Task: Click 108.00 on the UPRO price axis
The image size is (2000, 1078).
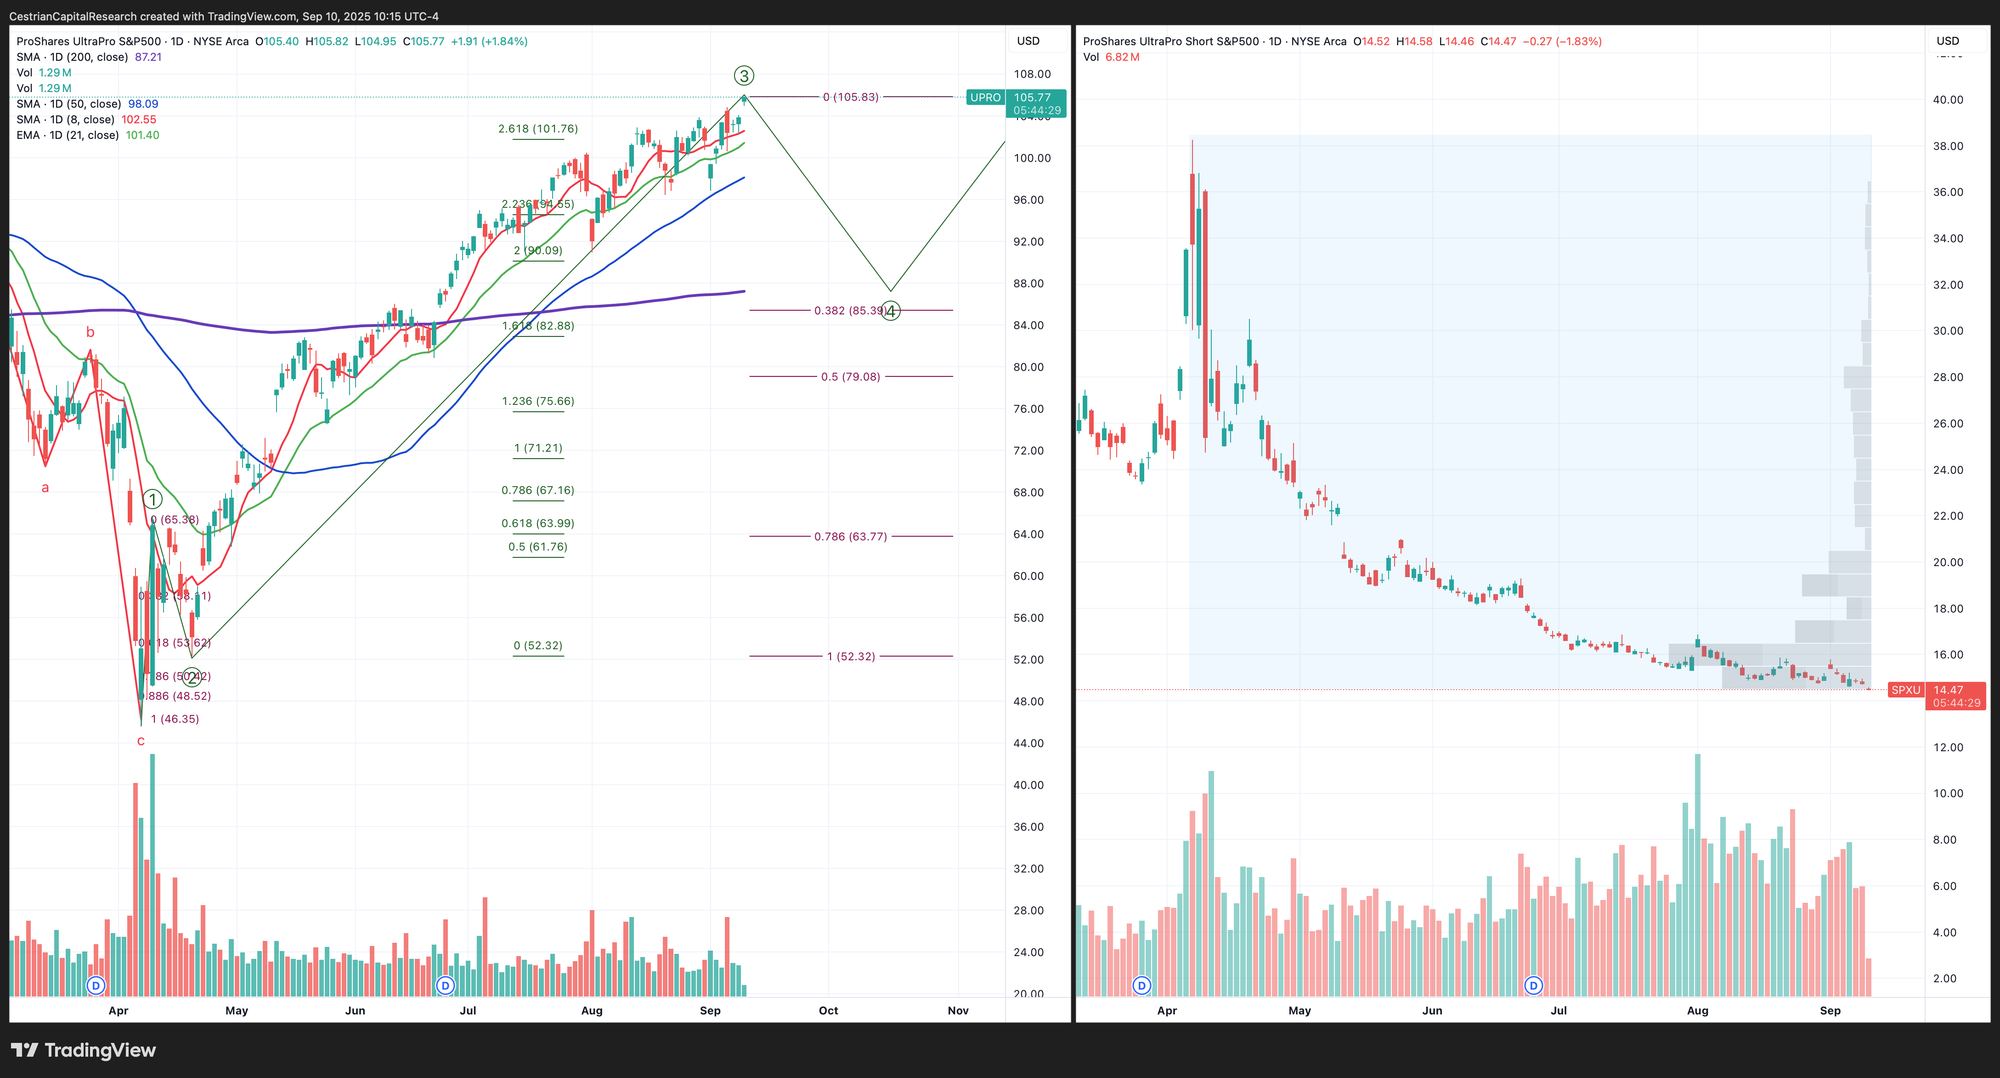Action: click(1032, 74)
